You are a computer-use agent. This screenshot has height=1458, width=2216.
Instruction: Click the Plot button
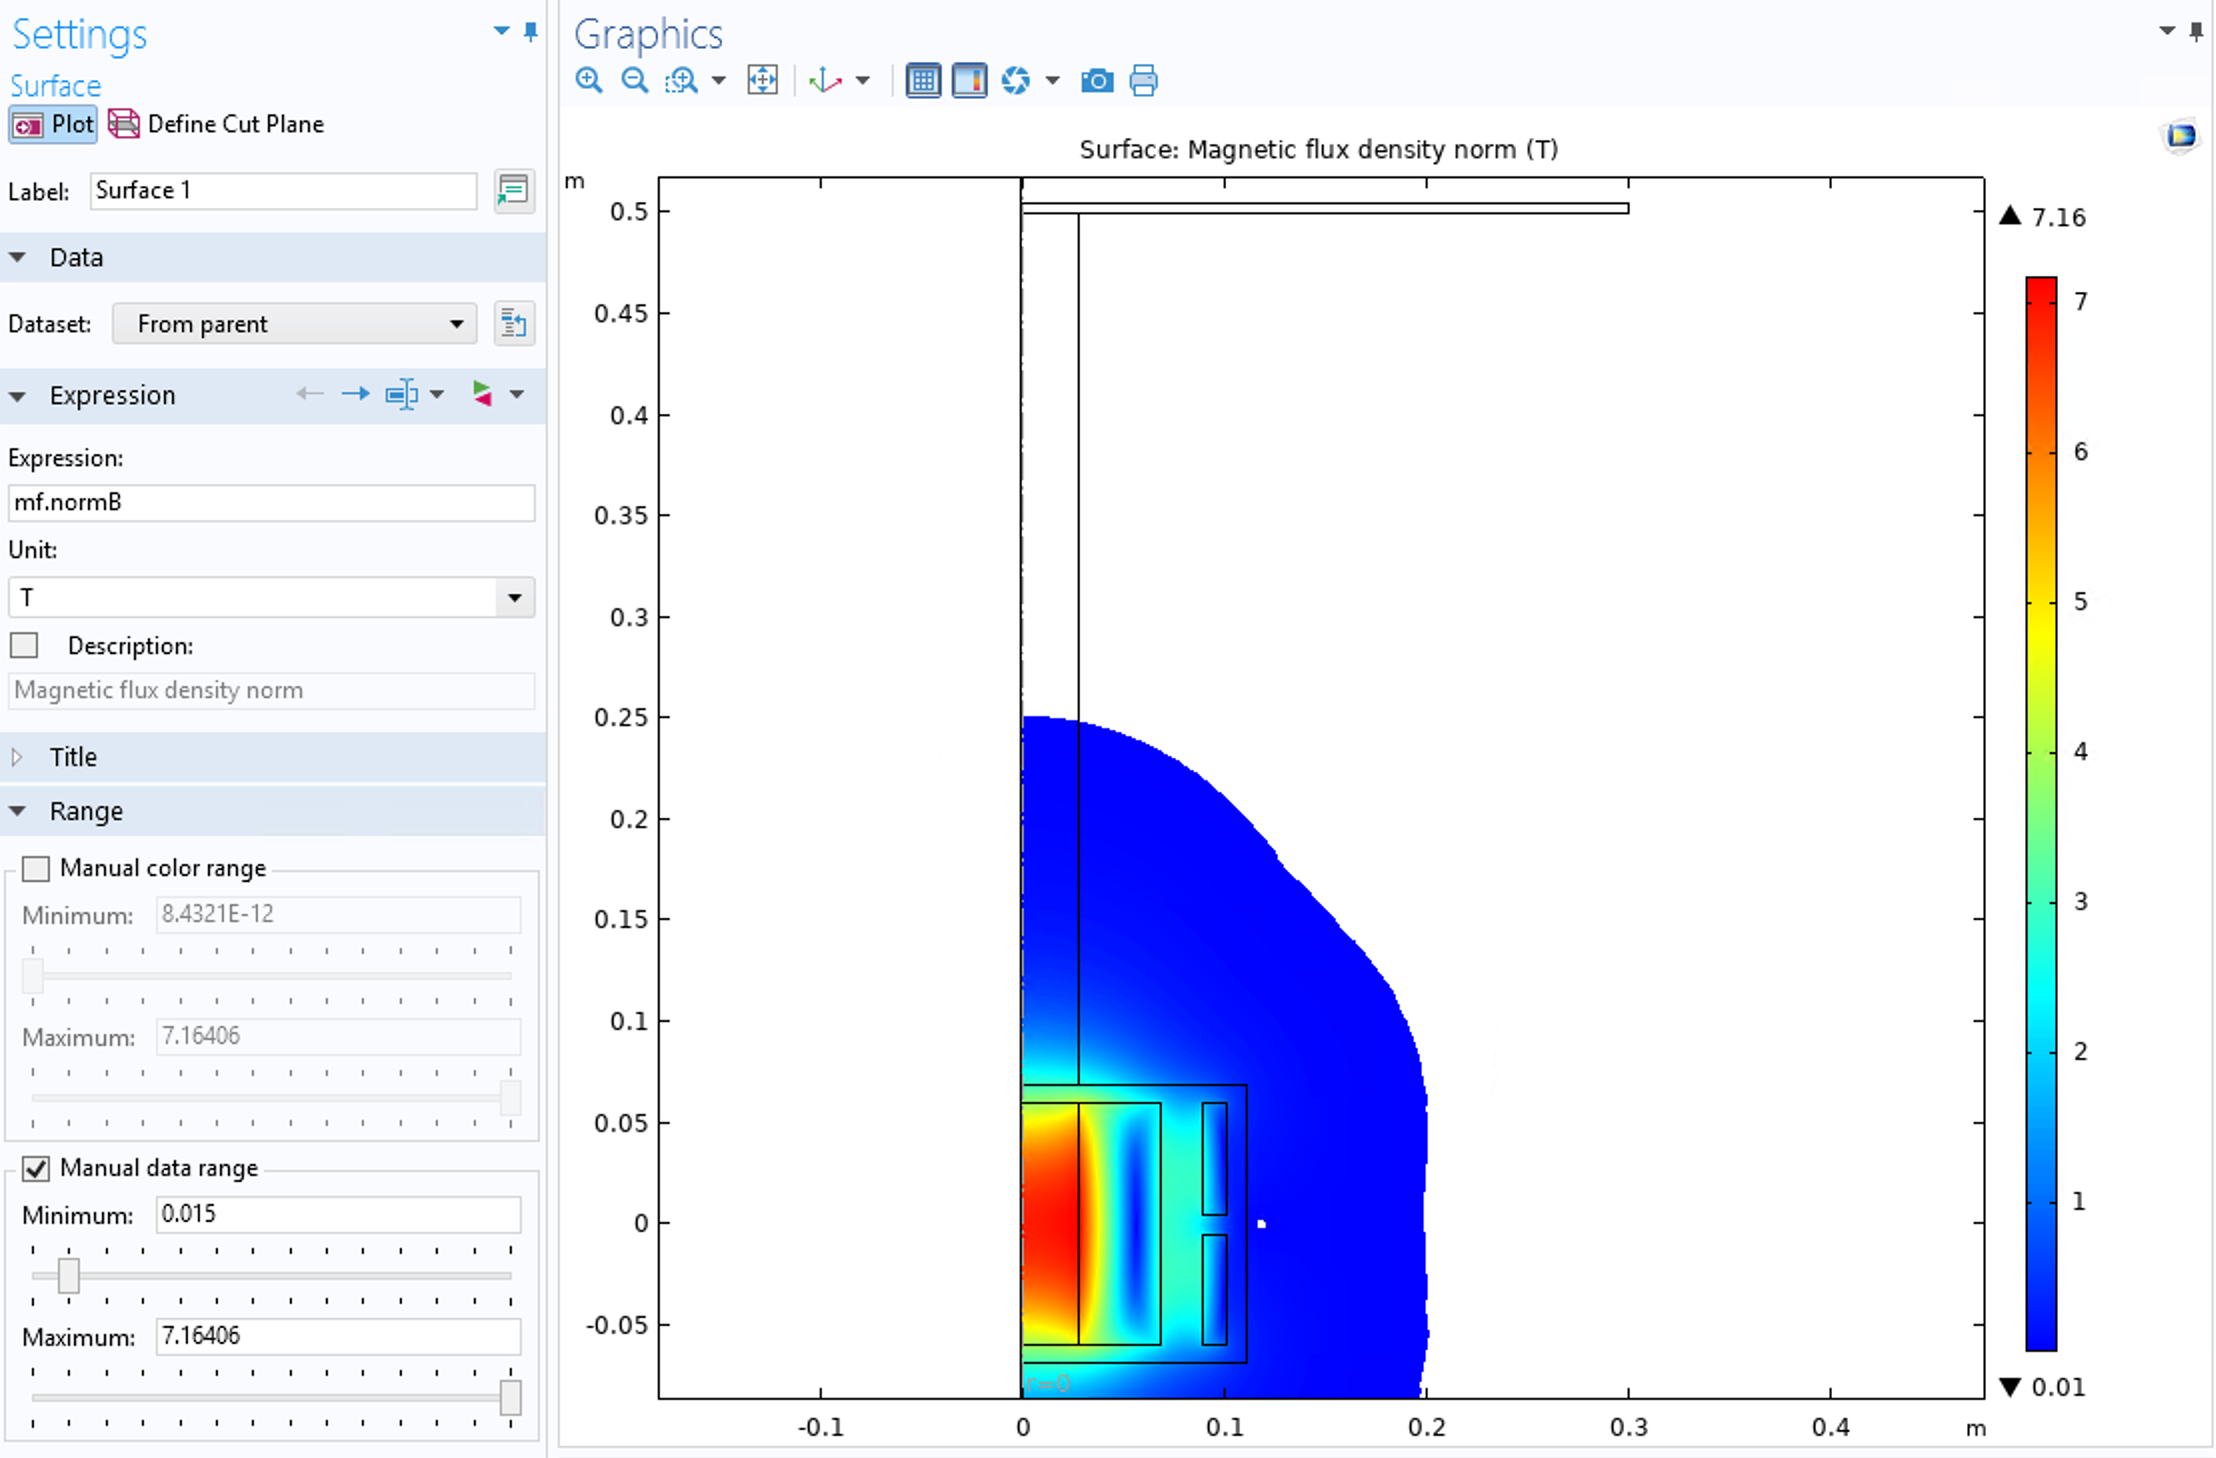tap(53, 125)
